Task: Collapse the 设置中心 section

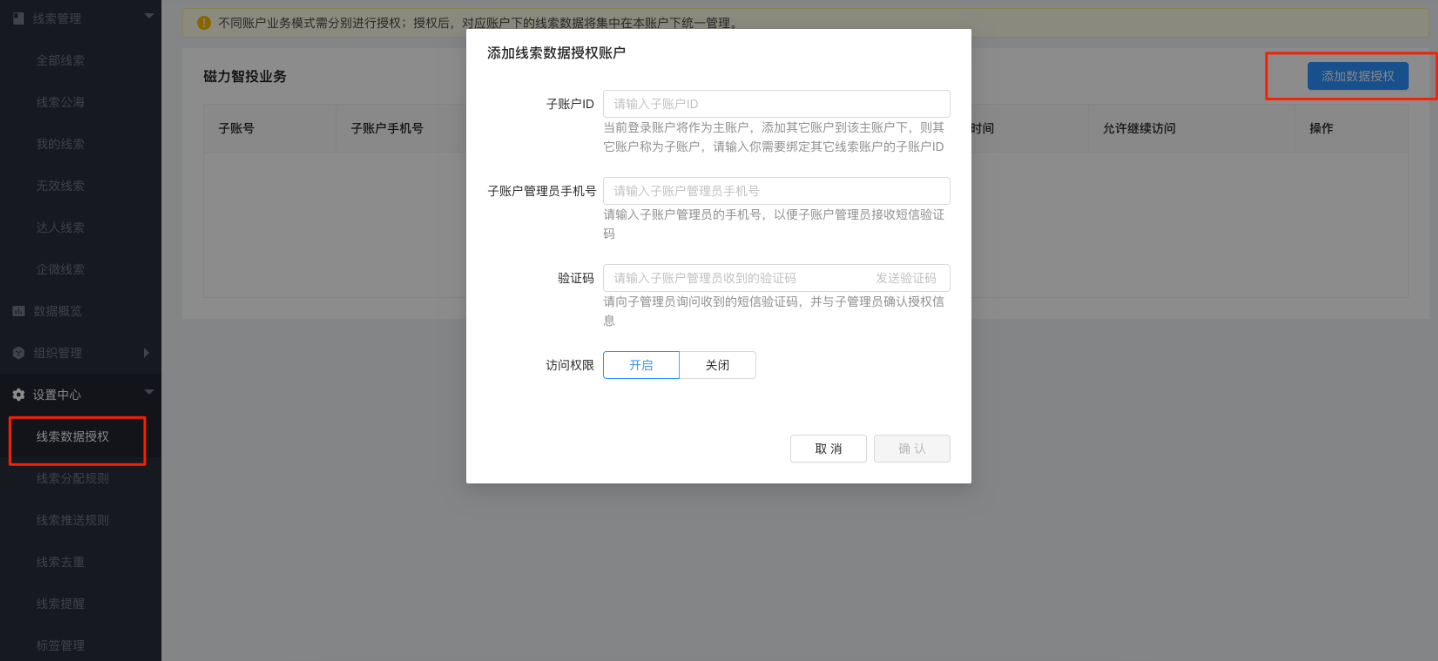Action: tap(149, 394)
